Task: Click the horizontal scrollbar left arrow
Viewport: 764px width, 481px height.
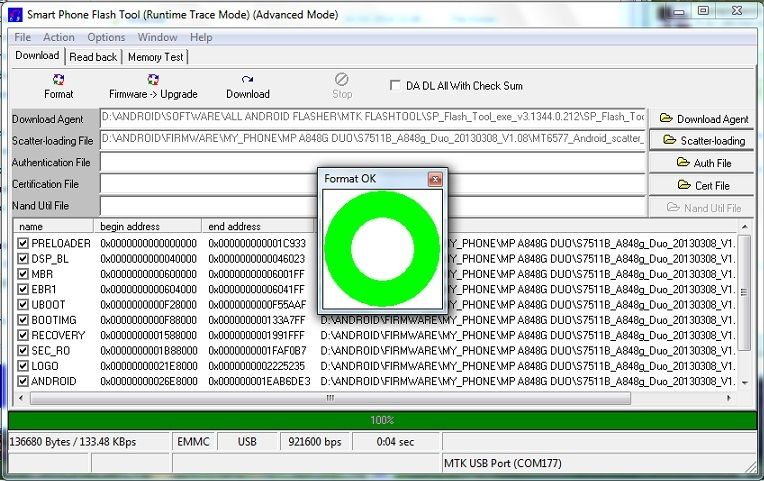Action: tap(20, 398)
